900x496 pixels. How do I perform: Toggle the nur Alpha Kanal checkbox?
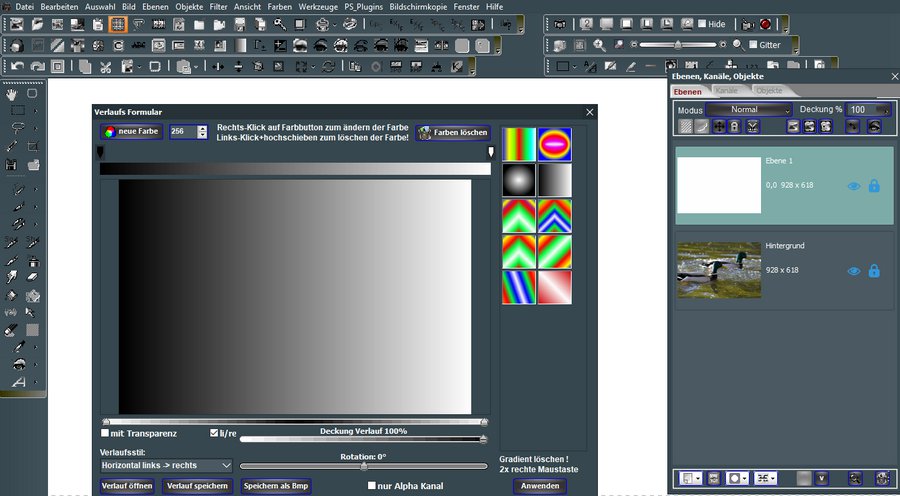click(372, 486)
